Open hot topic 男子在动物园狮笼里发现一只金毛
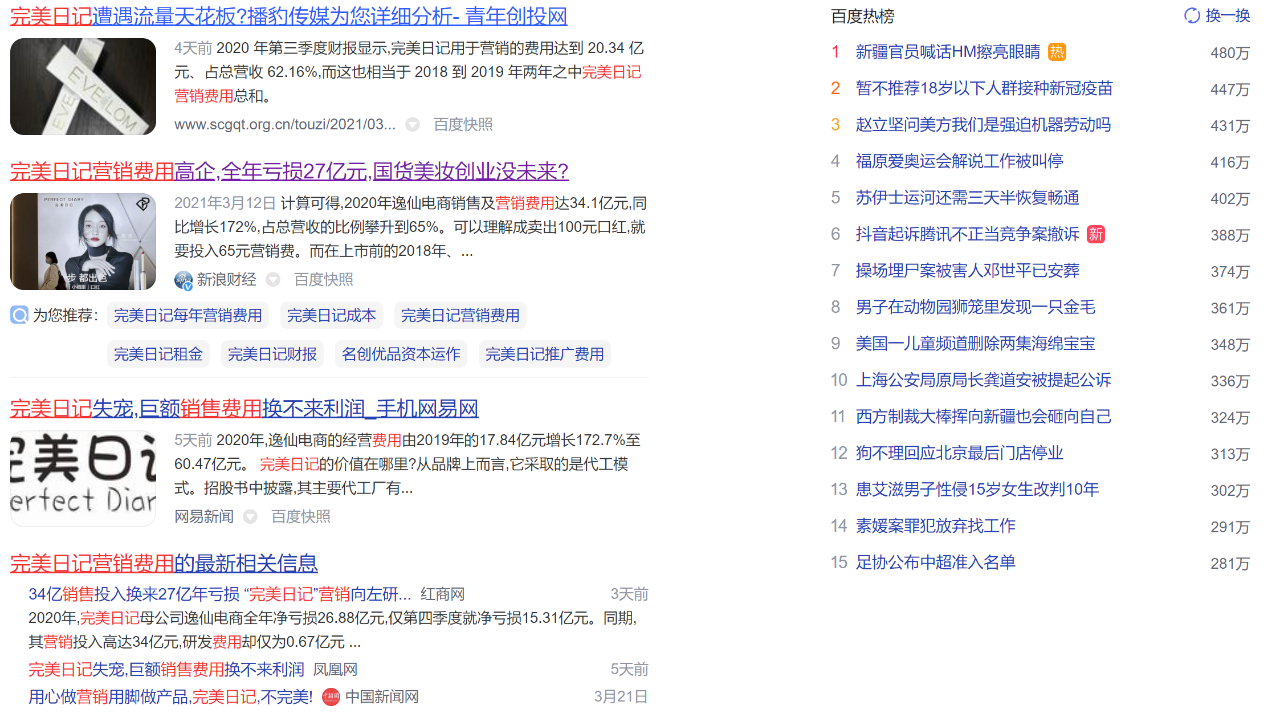 (976, 307)
